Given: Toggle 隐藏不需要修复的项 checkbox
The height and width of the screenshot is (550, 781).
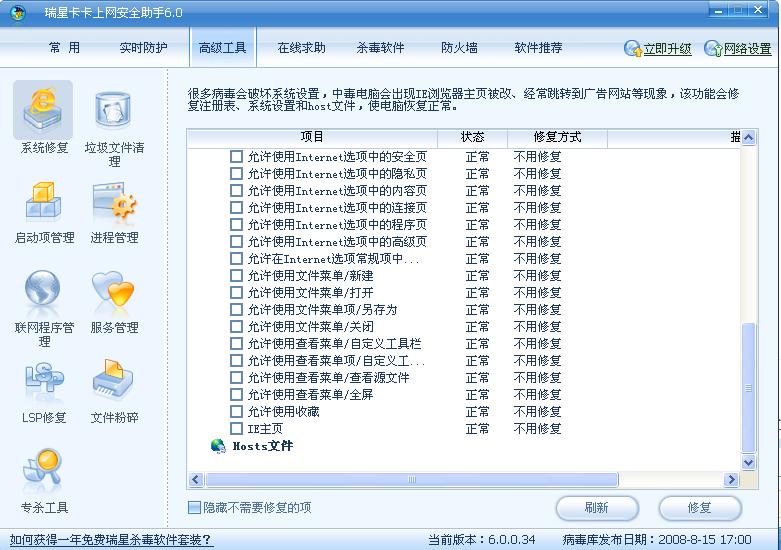Looking at the screenshot, I should coord(194,508).
